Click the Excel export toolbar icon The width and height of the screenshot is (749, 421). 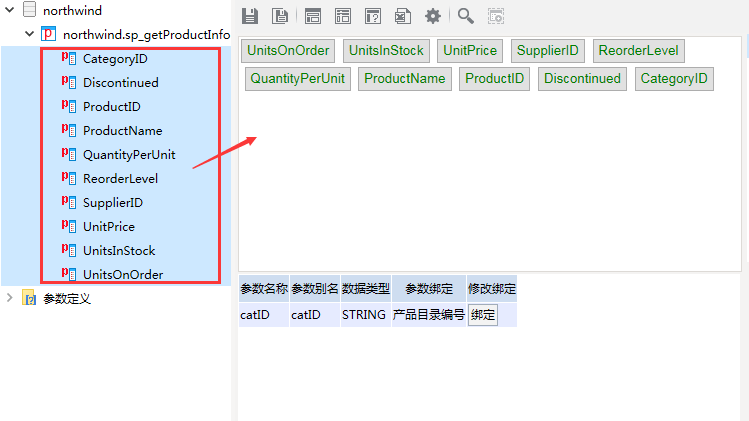(403, 16)
